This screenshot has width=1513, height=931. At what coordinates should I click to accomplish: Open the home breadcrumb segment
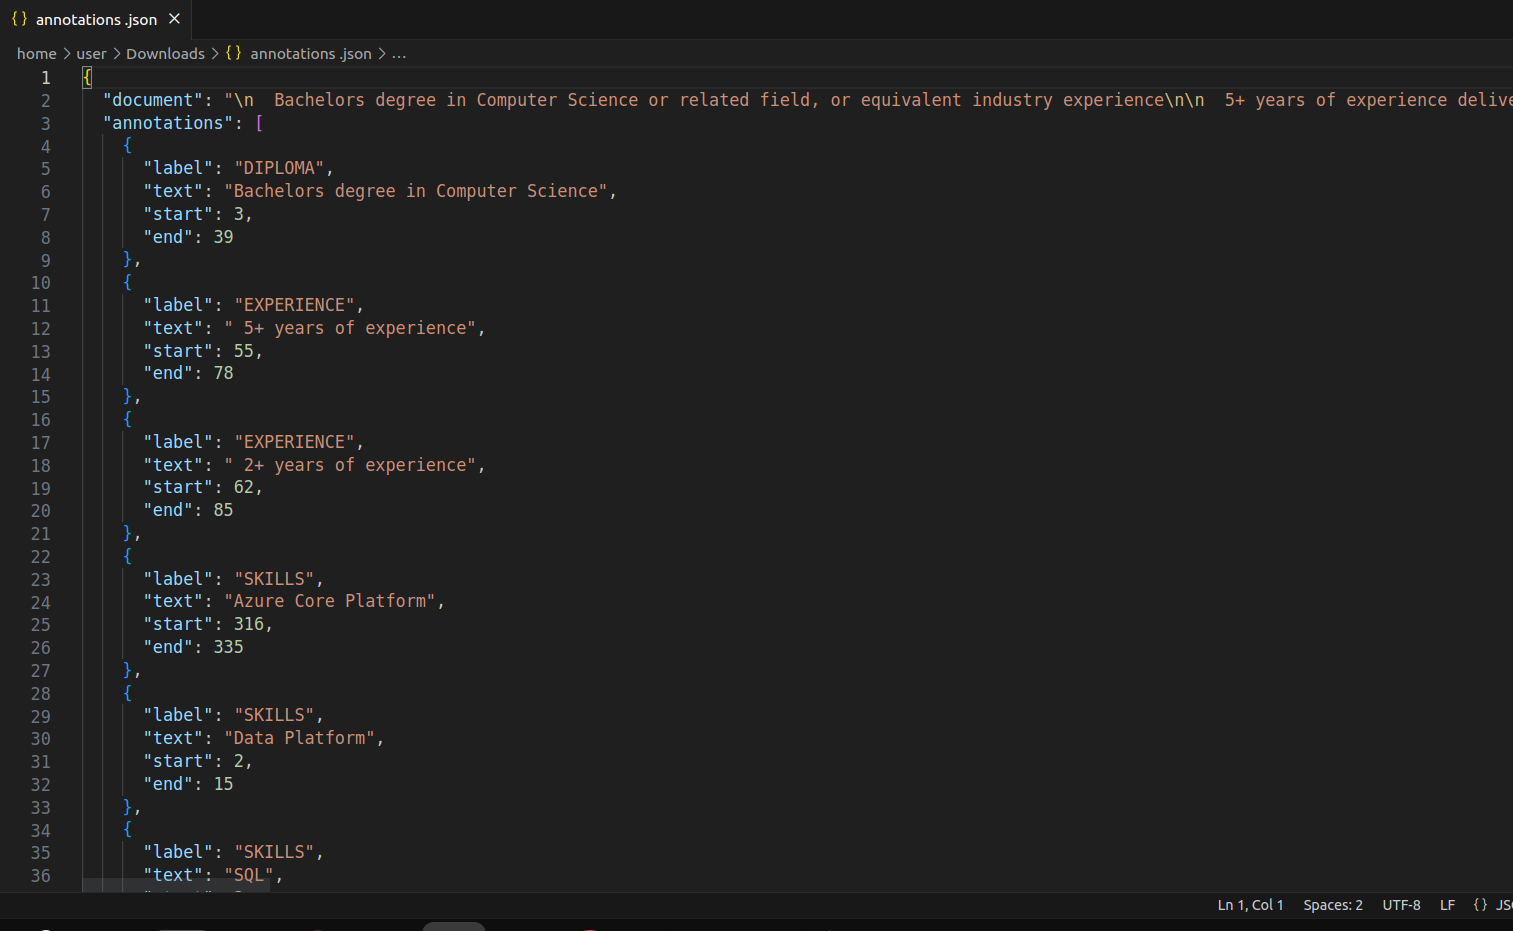(x=37, y=54)
